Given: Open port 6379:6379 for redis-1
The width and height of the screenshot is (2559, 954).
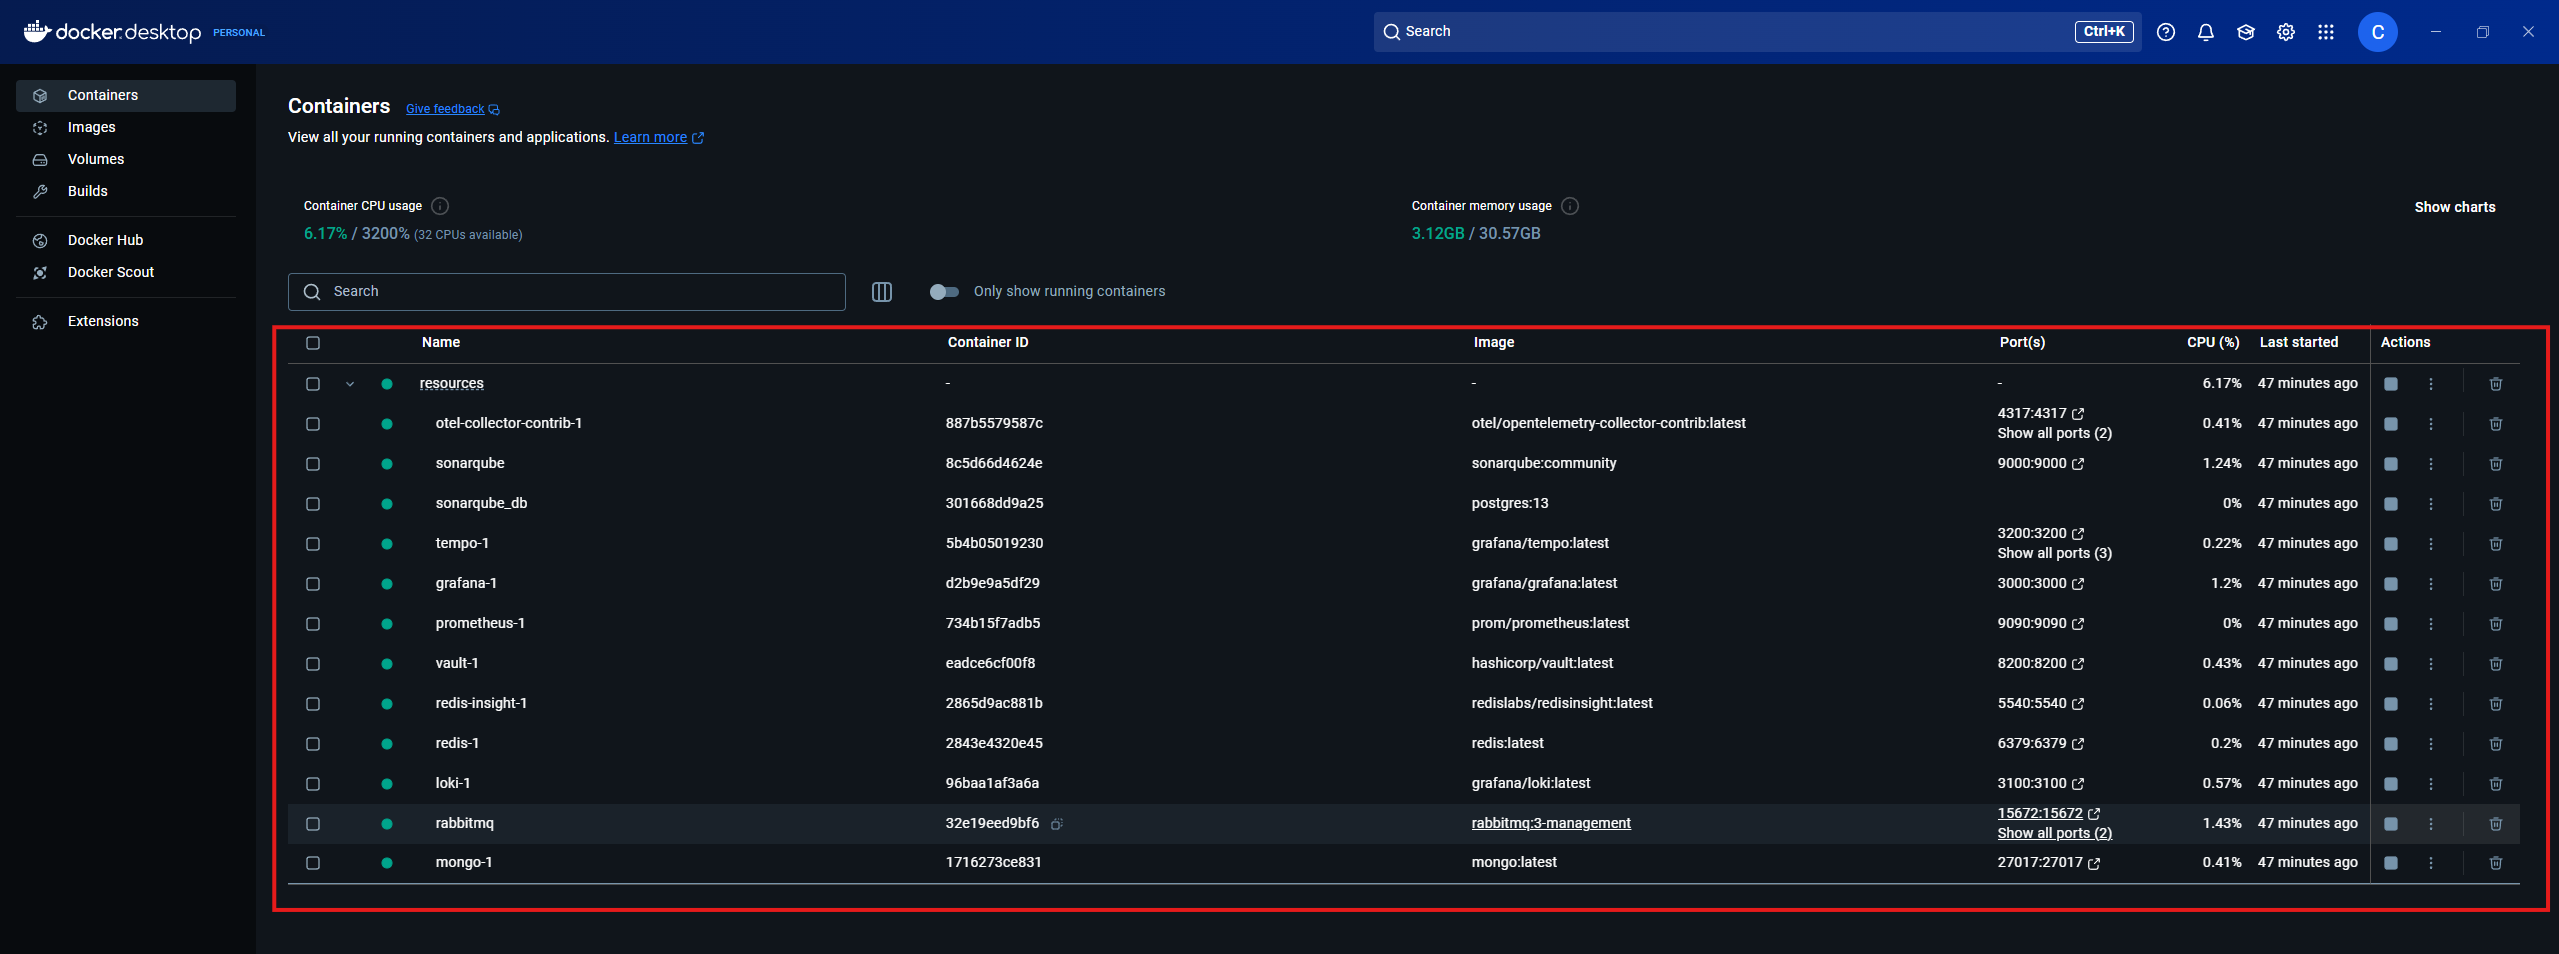Looking at the screenshot, I should pos(2041,744).
